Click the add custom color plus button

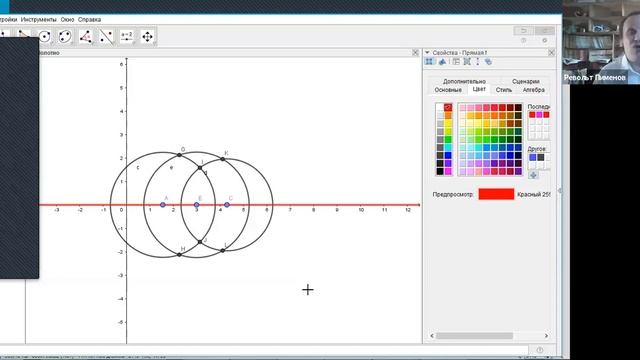pyautogui.click(x=533, y=175)
